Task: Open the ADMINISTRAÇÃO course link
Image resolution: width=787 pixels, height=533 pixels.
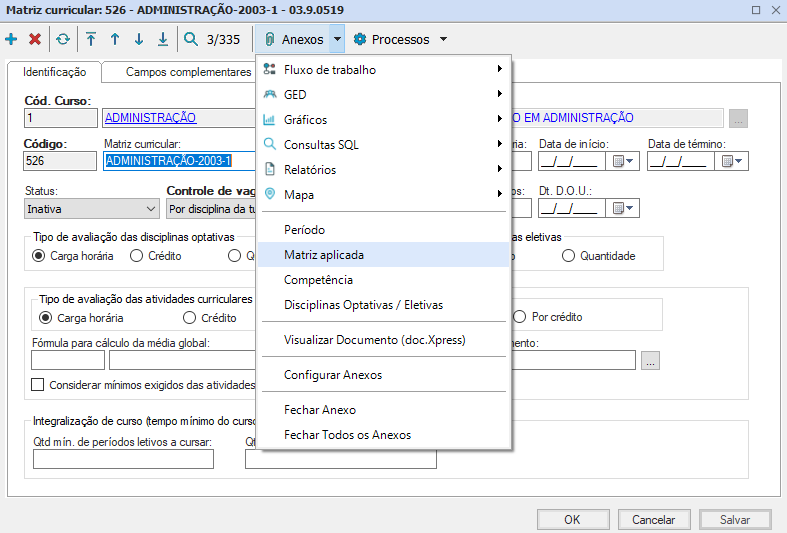Action: pyautogui.click(x=150, y=118)
